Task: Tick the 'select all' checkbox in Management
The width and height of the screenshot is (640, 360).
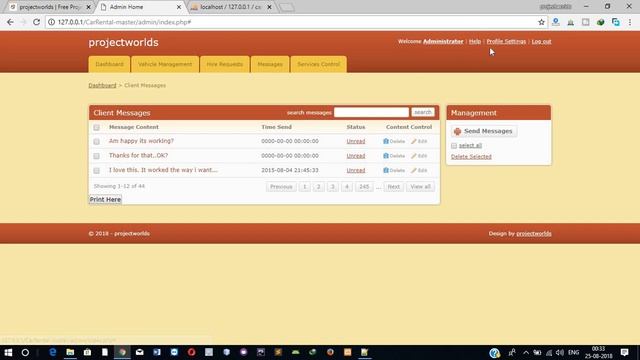Action: point(454,146)
